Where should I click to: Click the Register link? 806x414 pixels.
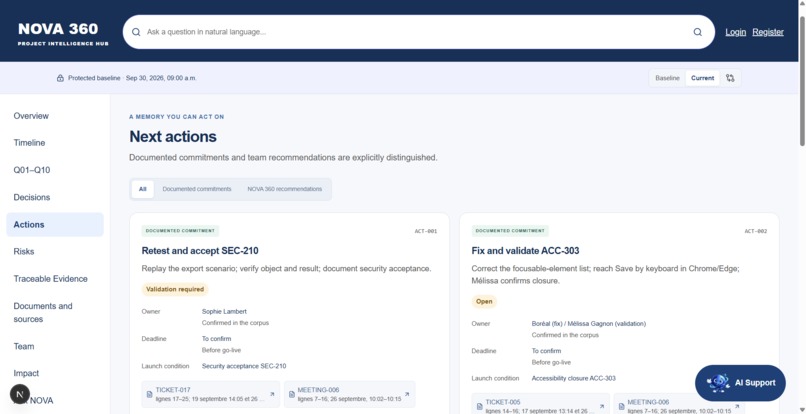[x=768, y=32]
